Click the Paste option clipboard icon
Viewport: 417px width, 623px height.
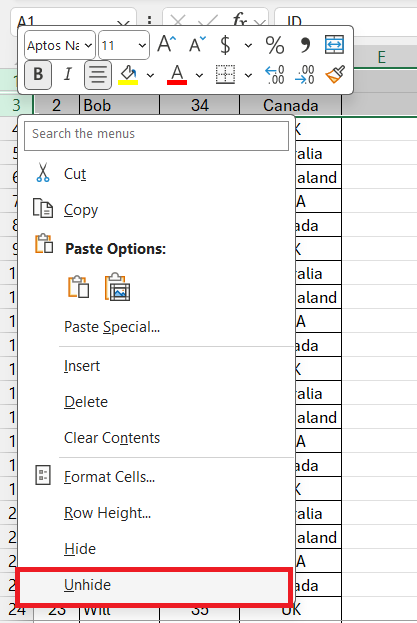[78, 287]
